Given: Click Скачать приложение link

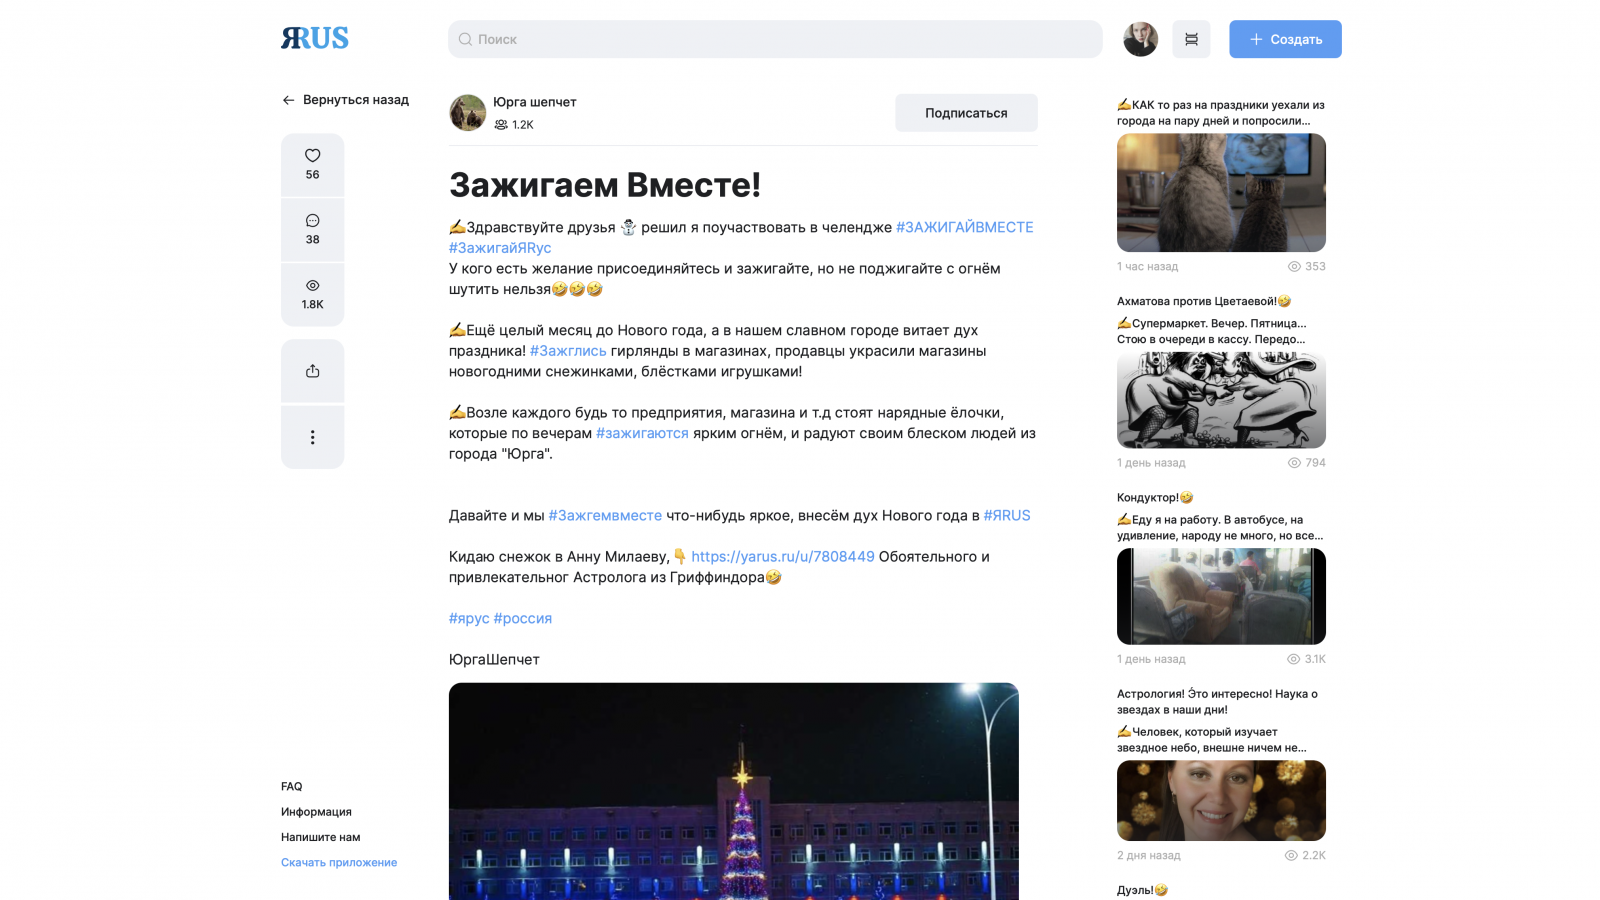Looking at the screenshot, I should [x=339, y=862].
